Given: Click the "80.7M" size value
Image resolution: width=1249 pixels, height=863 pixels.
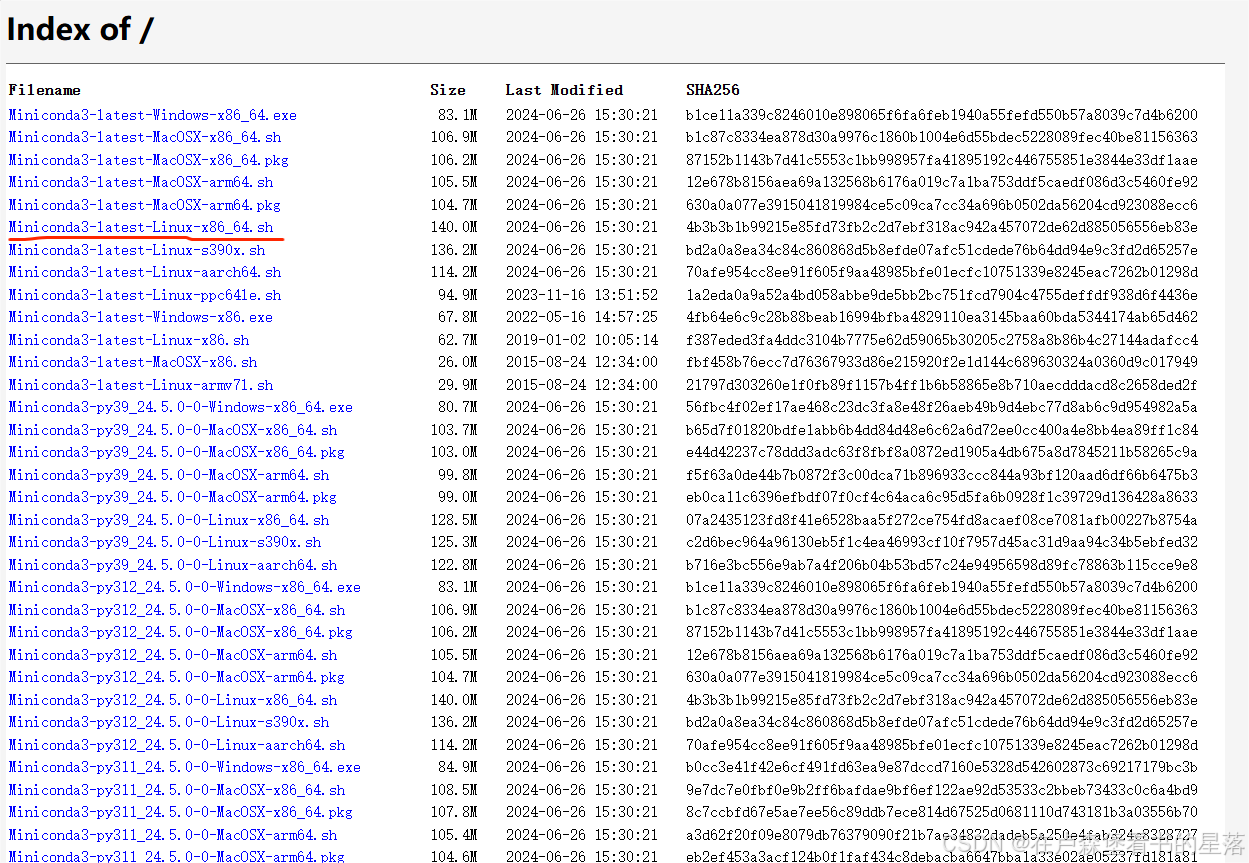Looking at the screenshot, I should [457, 407].
